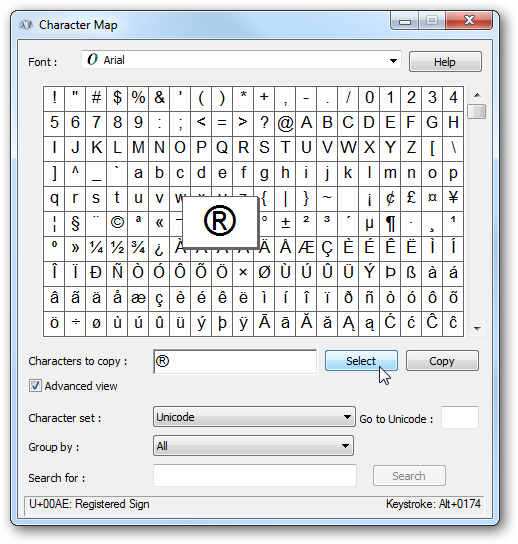The image size is (518, 544).
Task: Select the one-half ½ fraction
Action: [117, 248]
